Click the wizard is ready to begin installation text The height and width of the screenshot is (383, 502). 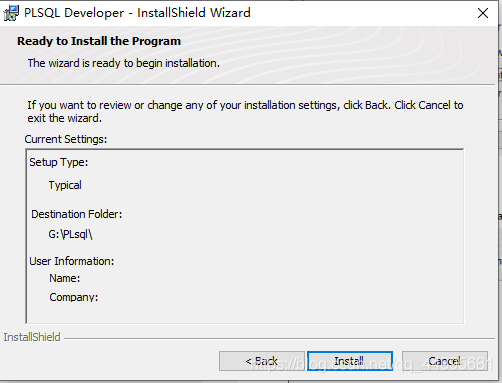click(124, 63)
